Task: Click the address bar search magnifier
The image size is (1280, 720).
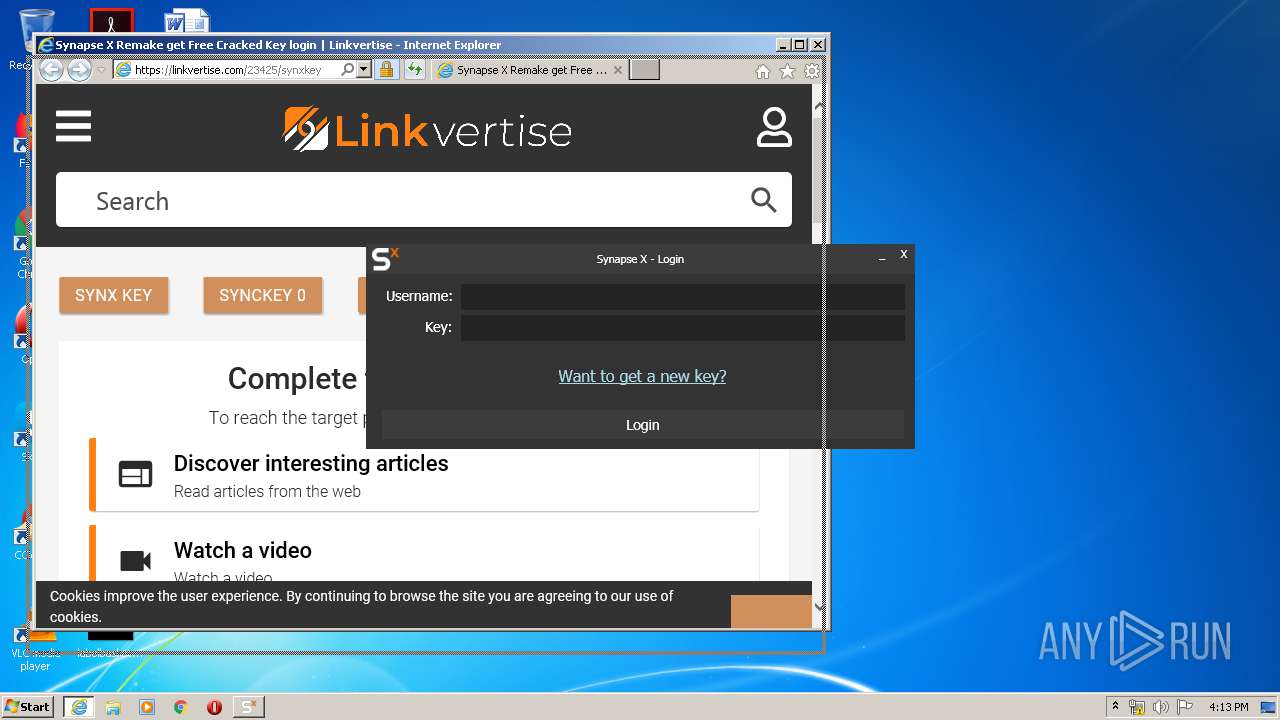Action: click(347, 70)
